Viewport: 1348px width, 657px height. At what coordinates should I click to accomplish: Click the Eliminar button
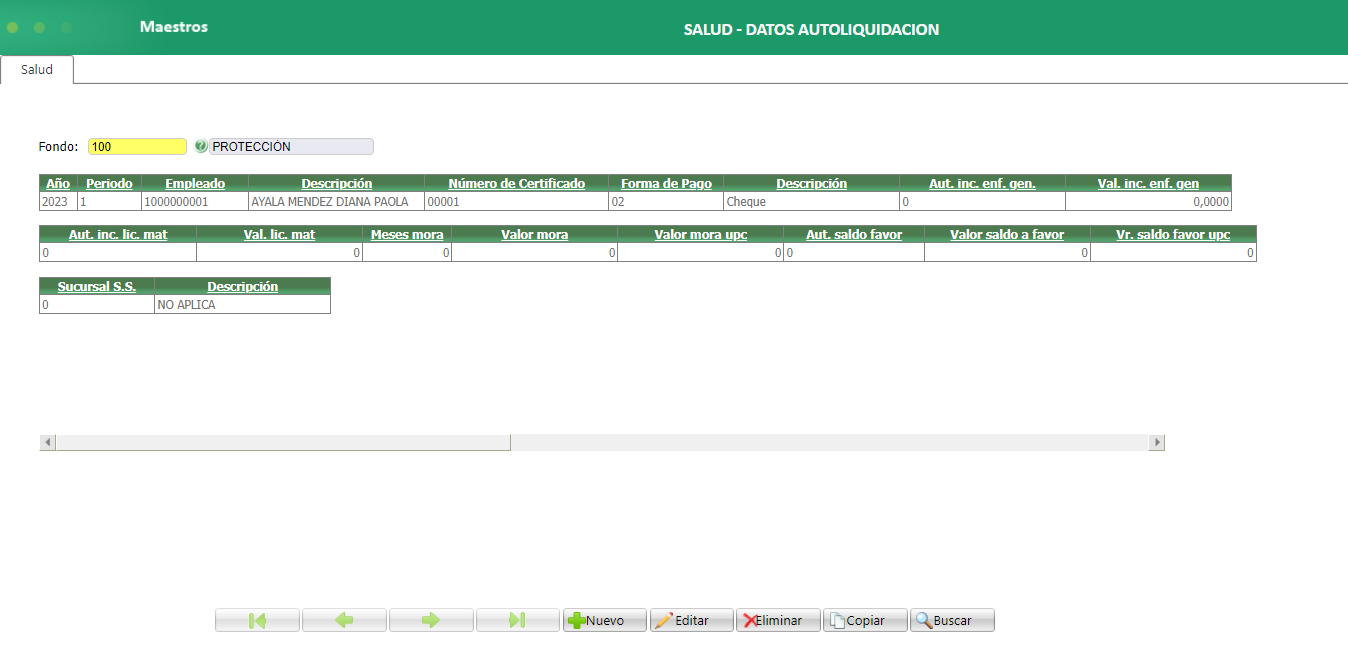[779, 621]
